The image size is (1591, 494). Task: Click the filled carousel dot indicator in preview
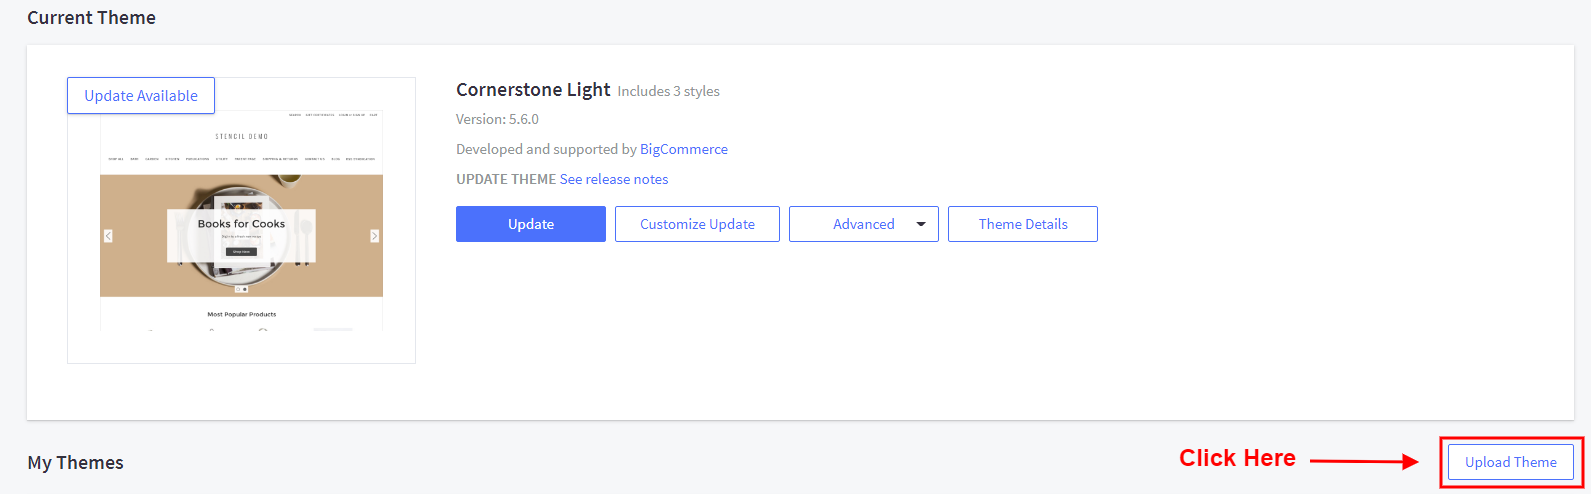tap(245, 289)
